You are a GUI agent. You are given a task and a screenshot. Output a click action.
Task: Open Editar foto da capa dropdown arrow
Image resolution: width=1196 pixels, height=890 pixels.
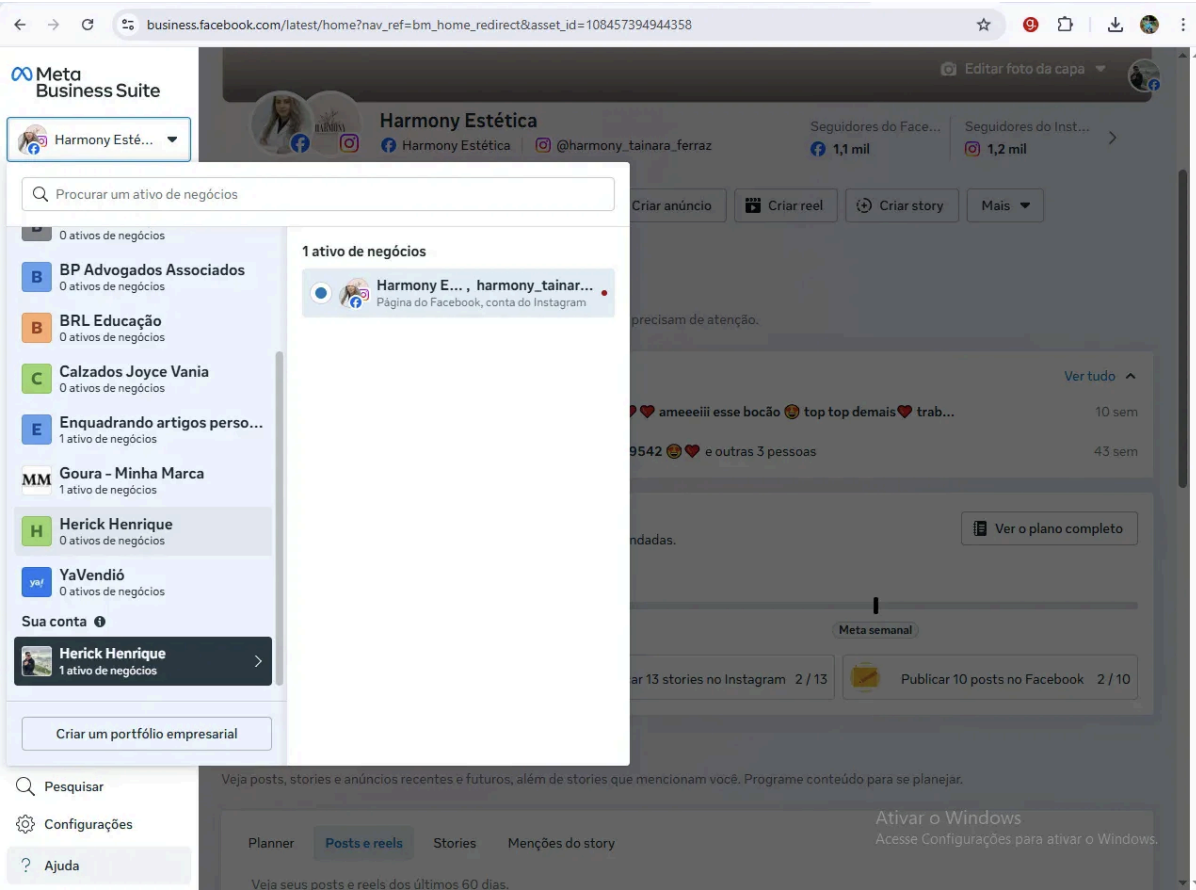tap(1101, 69)
